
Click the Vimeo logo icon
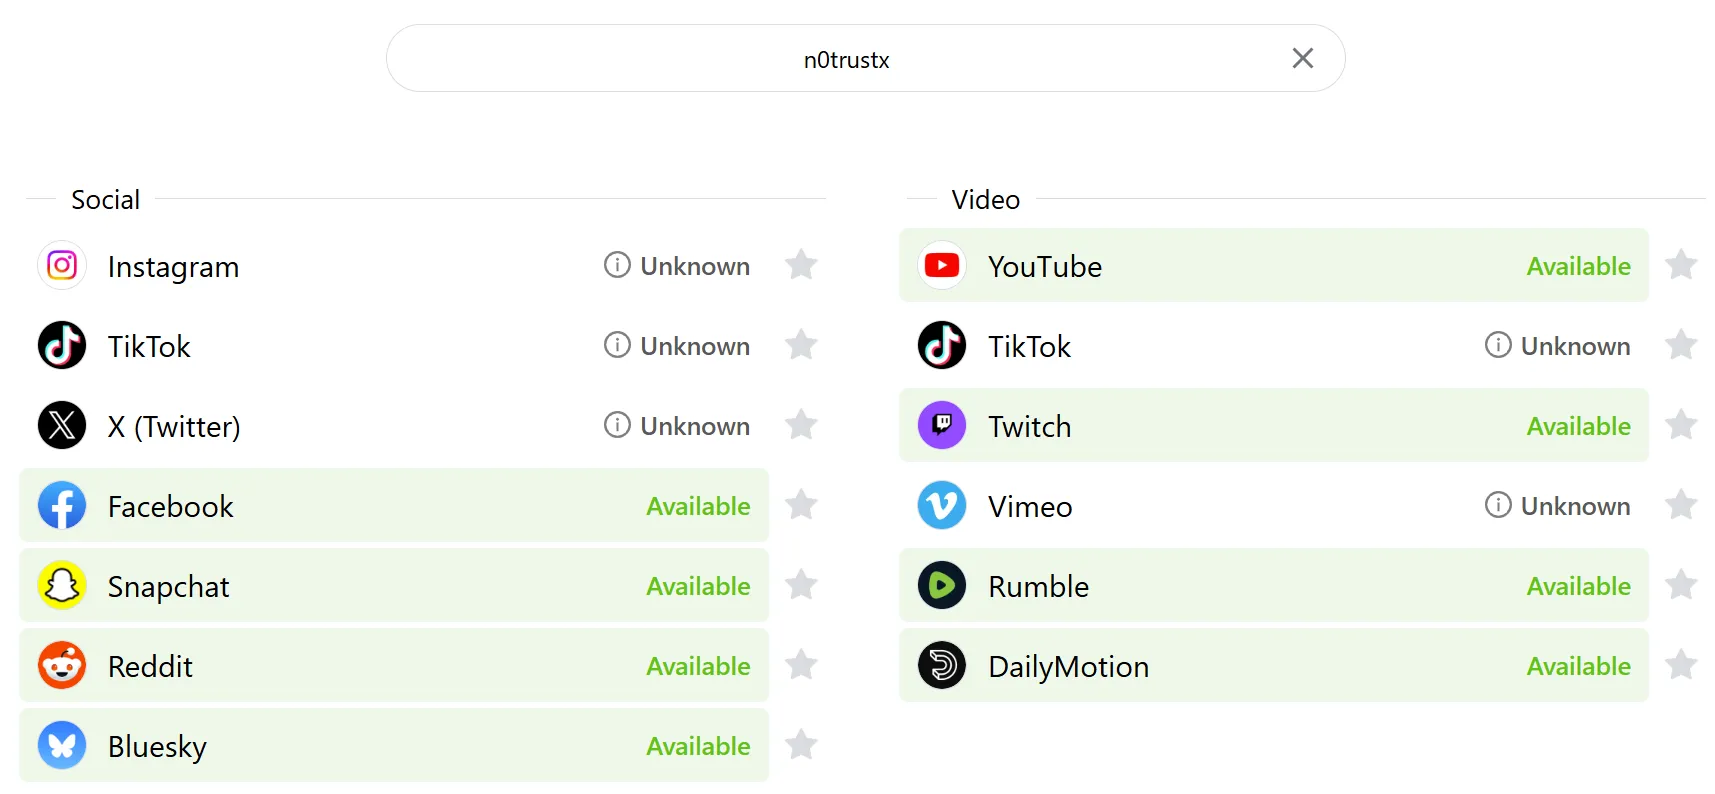click(x=942, y=505)
